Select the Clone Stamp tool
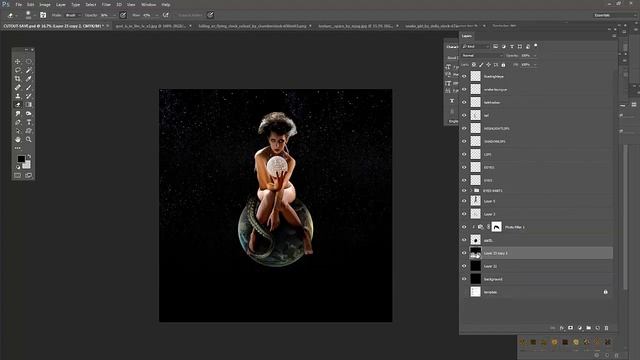 pos(18,96)
